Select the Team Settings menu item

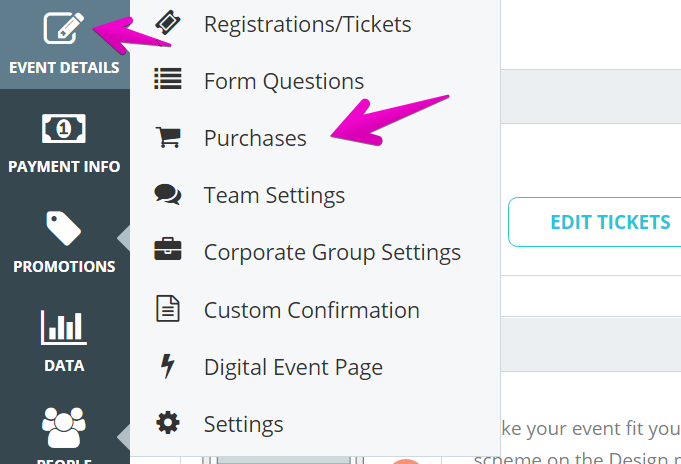[x=274, y=195]
